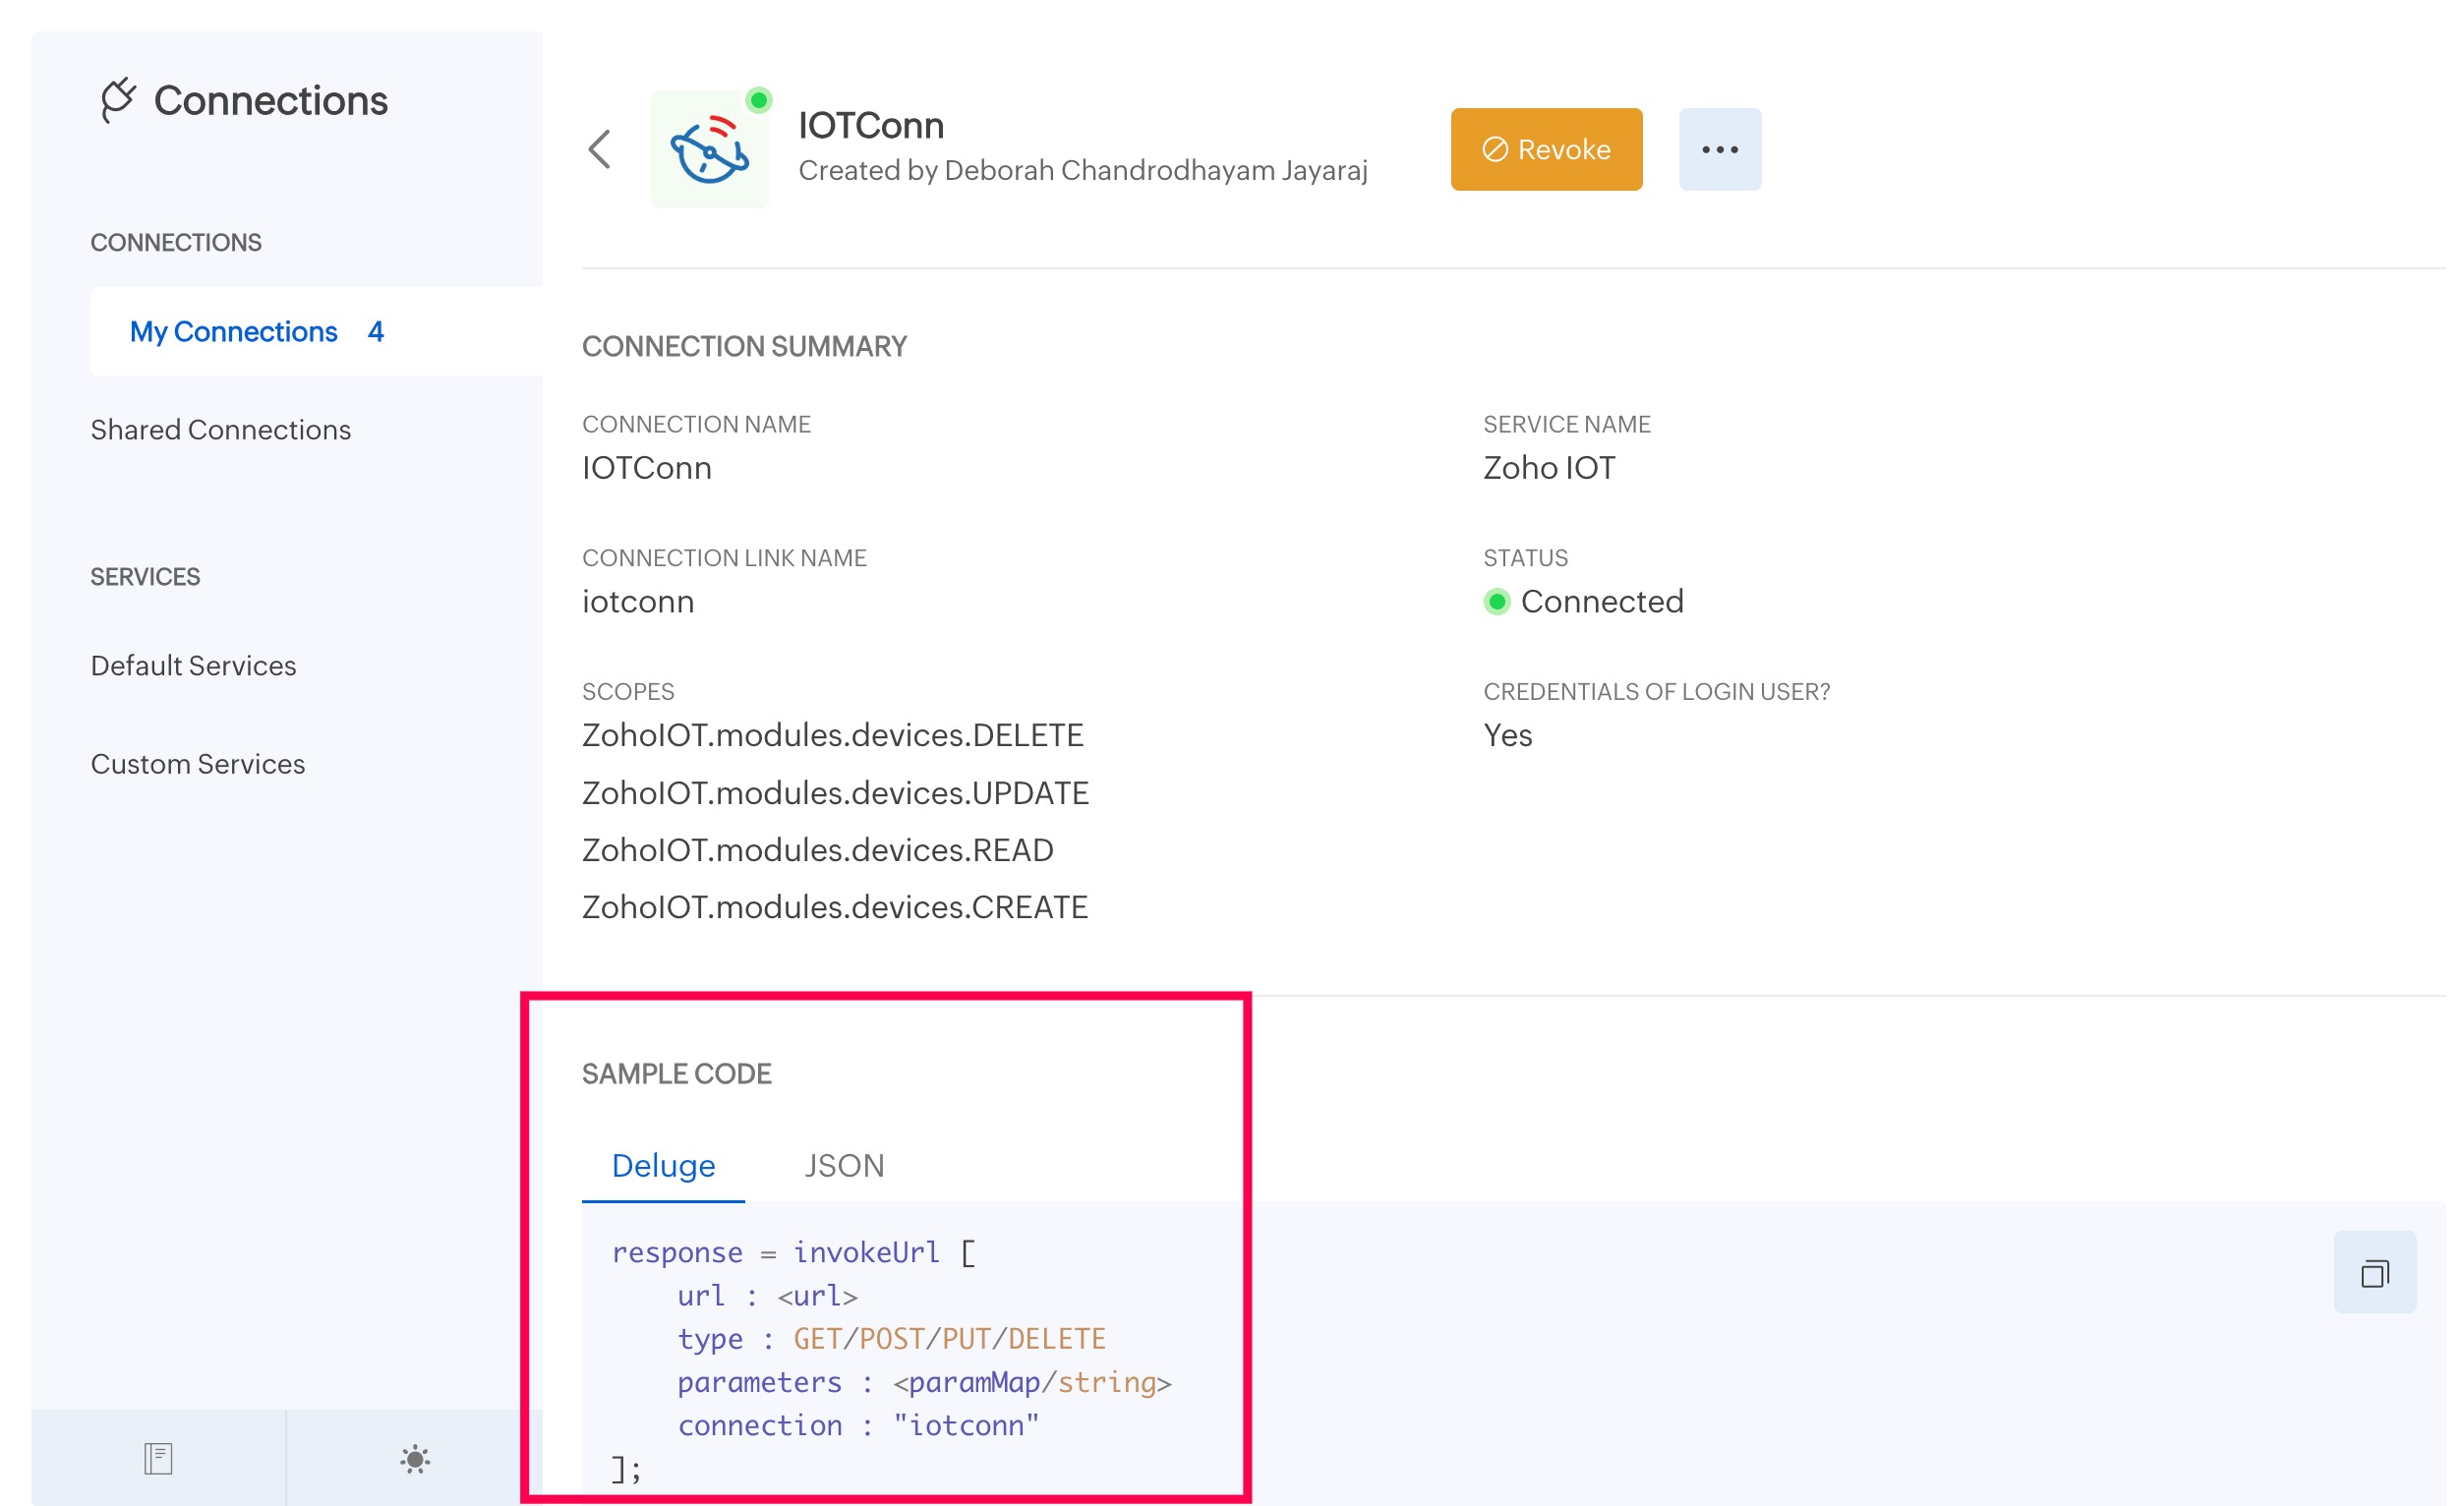Switch to the JSON sample code tab
This screenshot has height=1506, width=2464.
tap(844, 1166)
